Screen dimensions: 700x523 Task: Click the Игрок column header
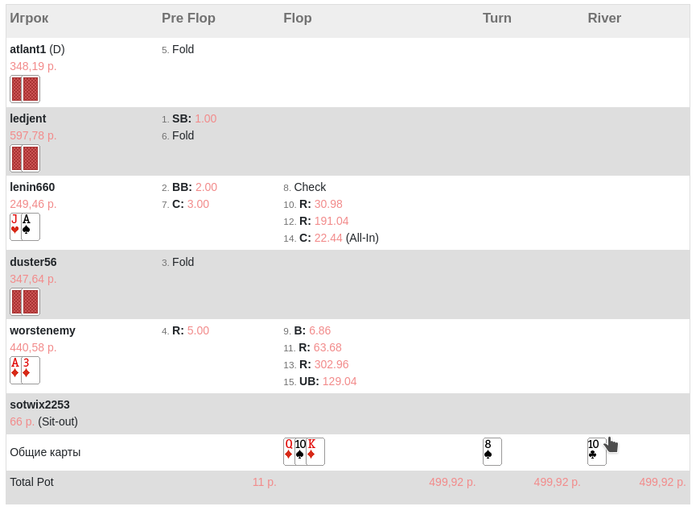point(29,18)
